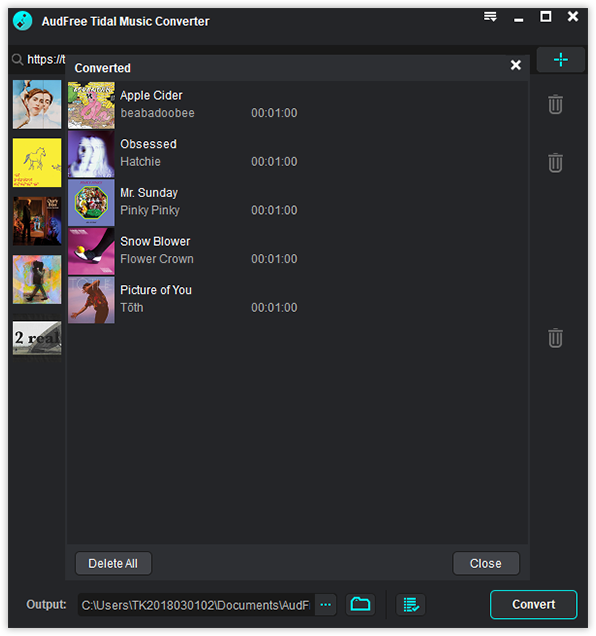This screenshot has width=596, height=636.
Task: Click the second trash can icon
Action: click(555, 163)
